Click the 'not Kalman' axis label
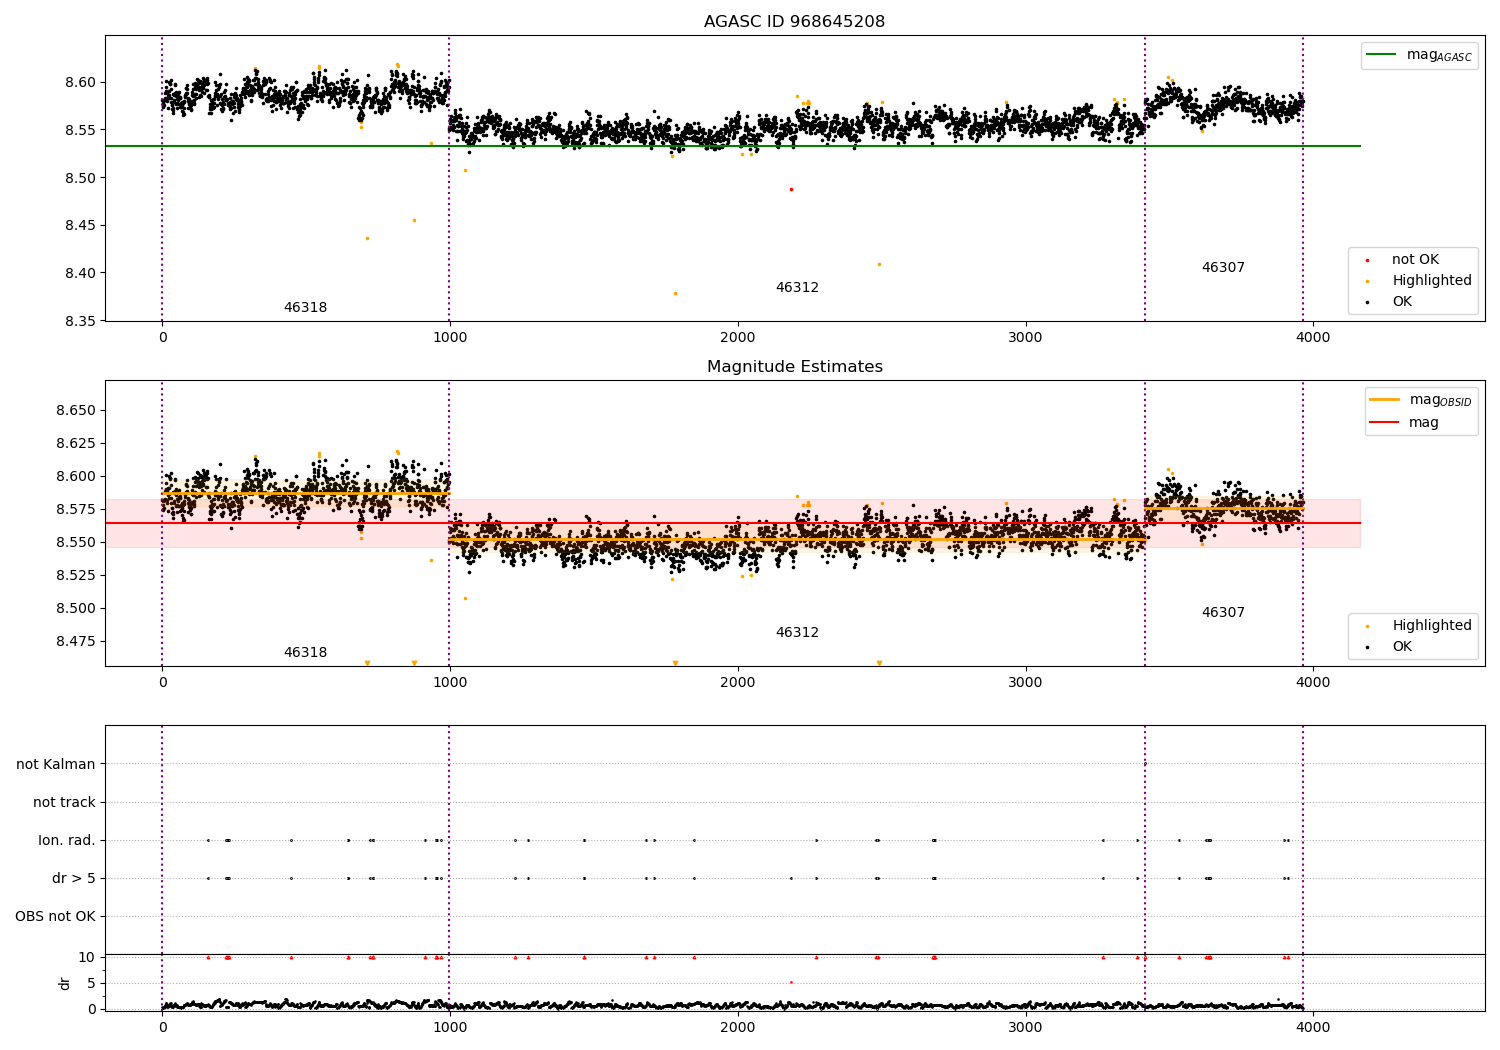 pyautogui.click(x=56, y=765)
